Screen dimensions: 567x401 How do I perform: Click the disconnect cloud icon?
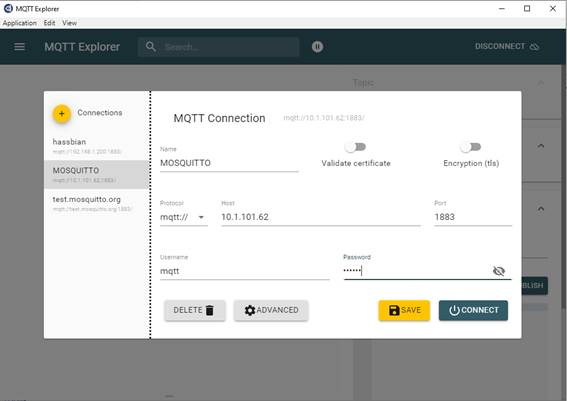(534, 47)
